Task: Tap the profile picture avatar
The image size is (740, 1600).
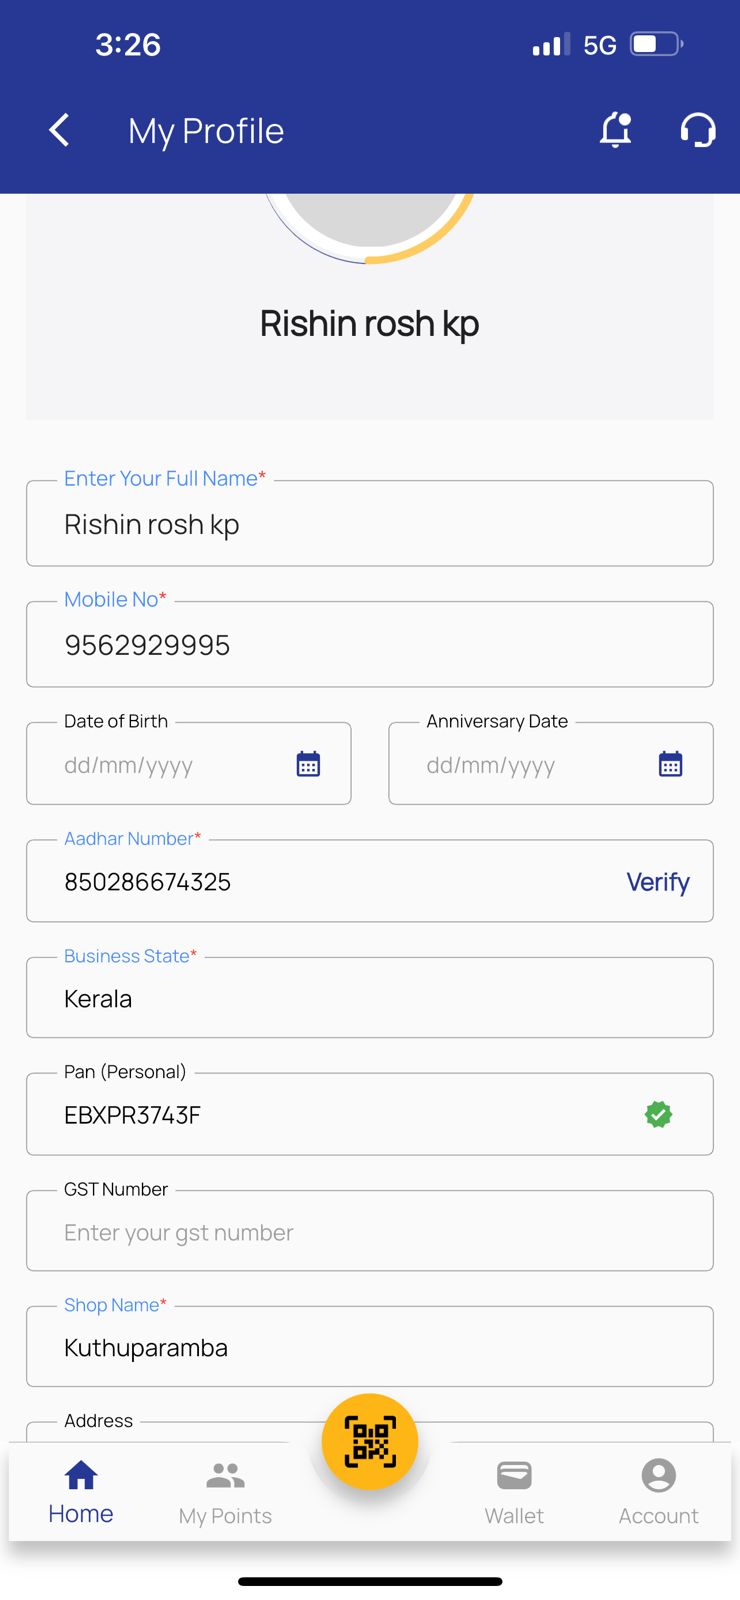Action: 370,220
